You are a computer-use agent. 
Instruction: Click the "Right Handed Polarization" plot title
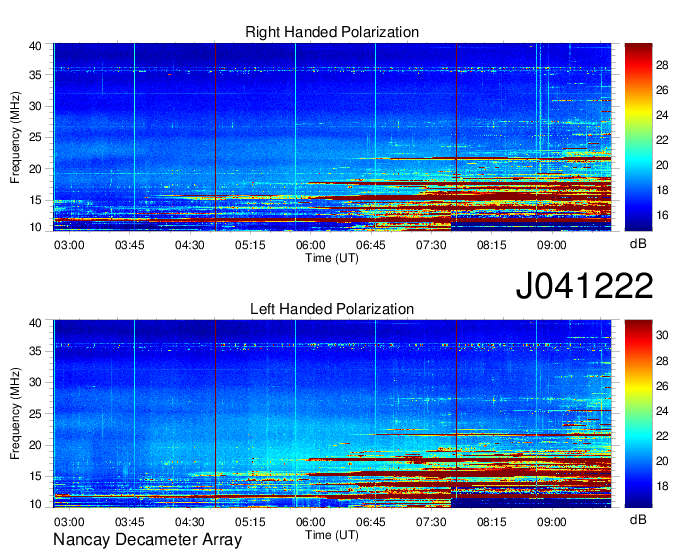[x=332, y=32]
